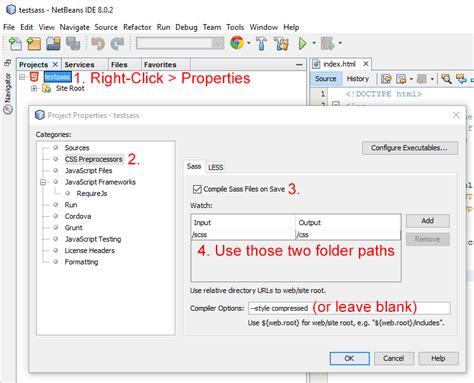Open the Run menu
This screenshot has width=474, height=383.
[163, 27]
